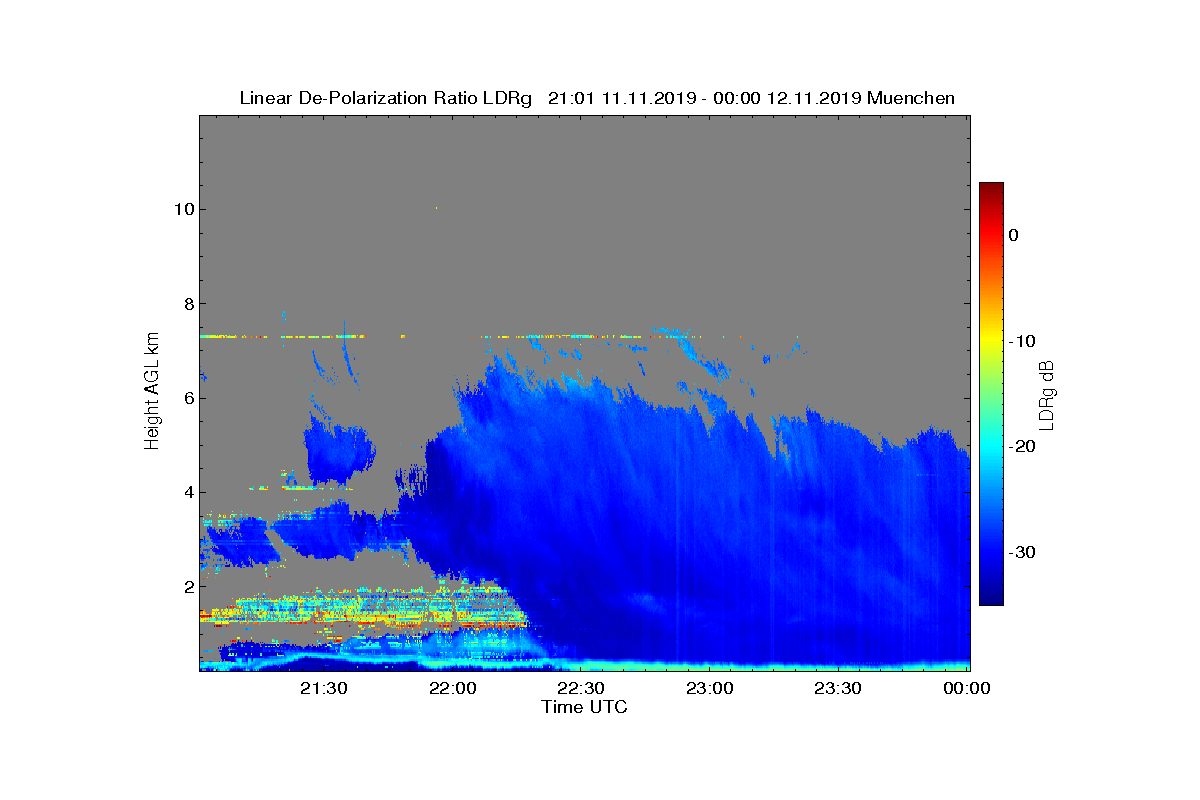Click the 22:30 time tick label

pos(581,688)
